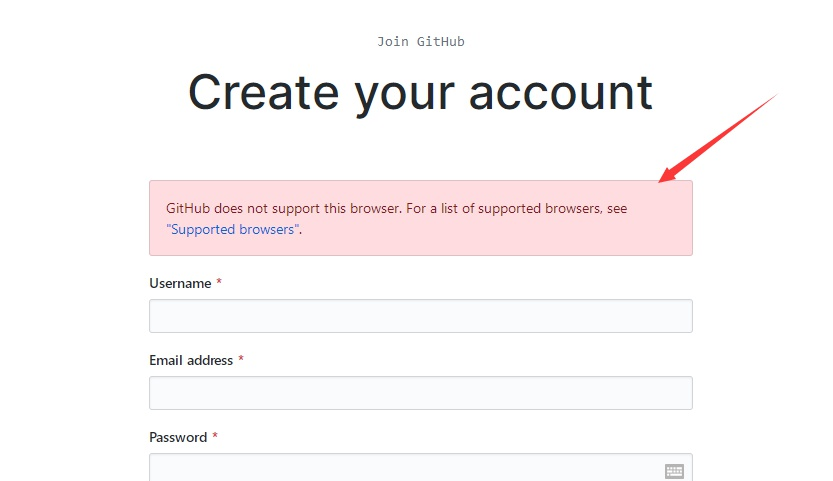Viewport: 833px width, 481px height.
Task: Click the "Email address" field label
Action: tap(191, 360)
